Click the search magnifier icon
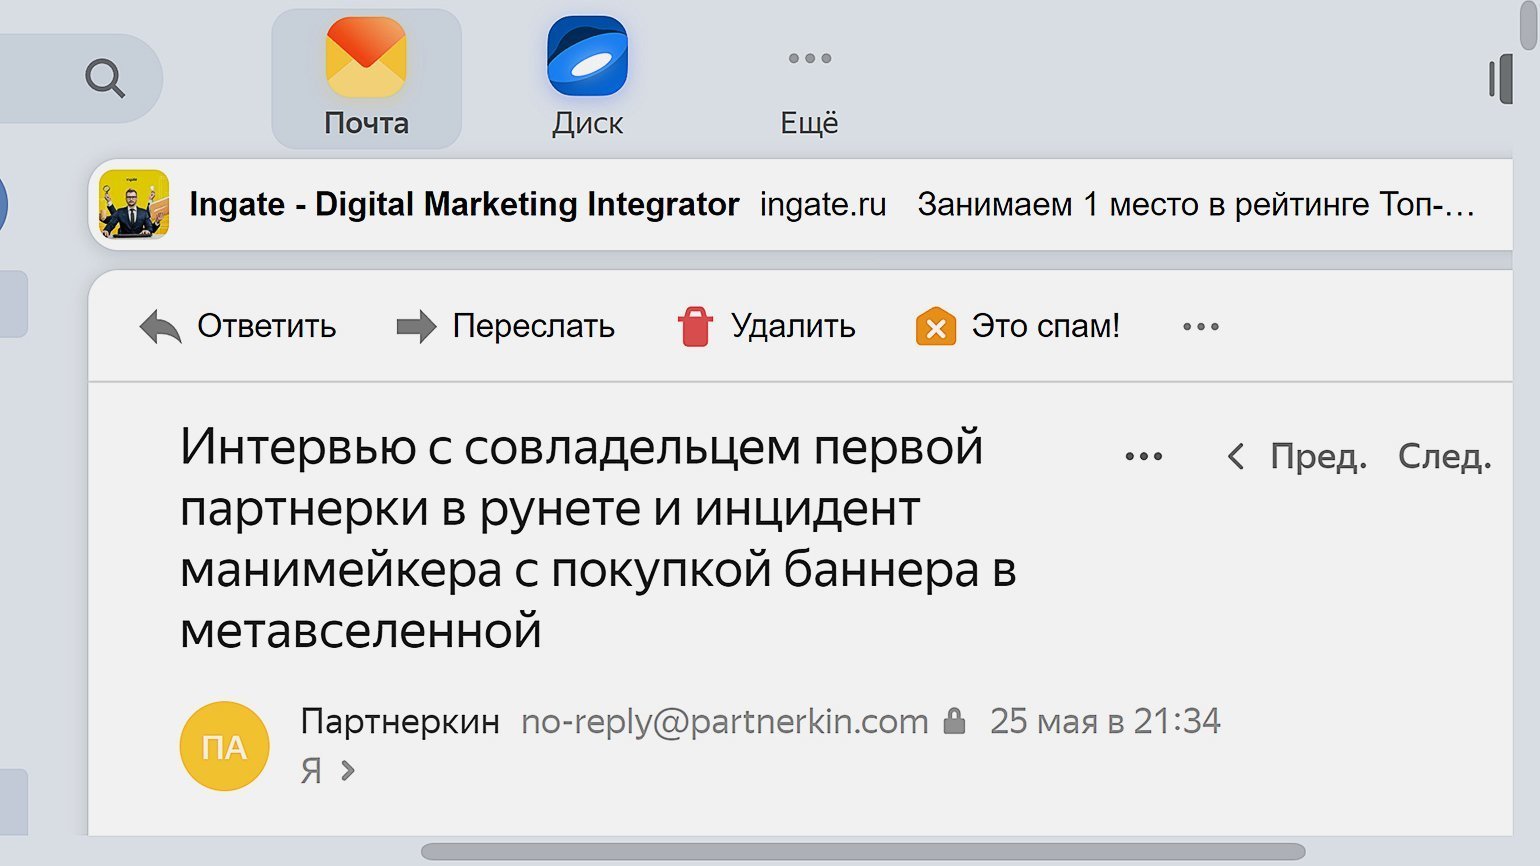This screenshot has height=866, width=1540. (x=104, y=77)
